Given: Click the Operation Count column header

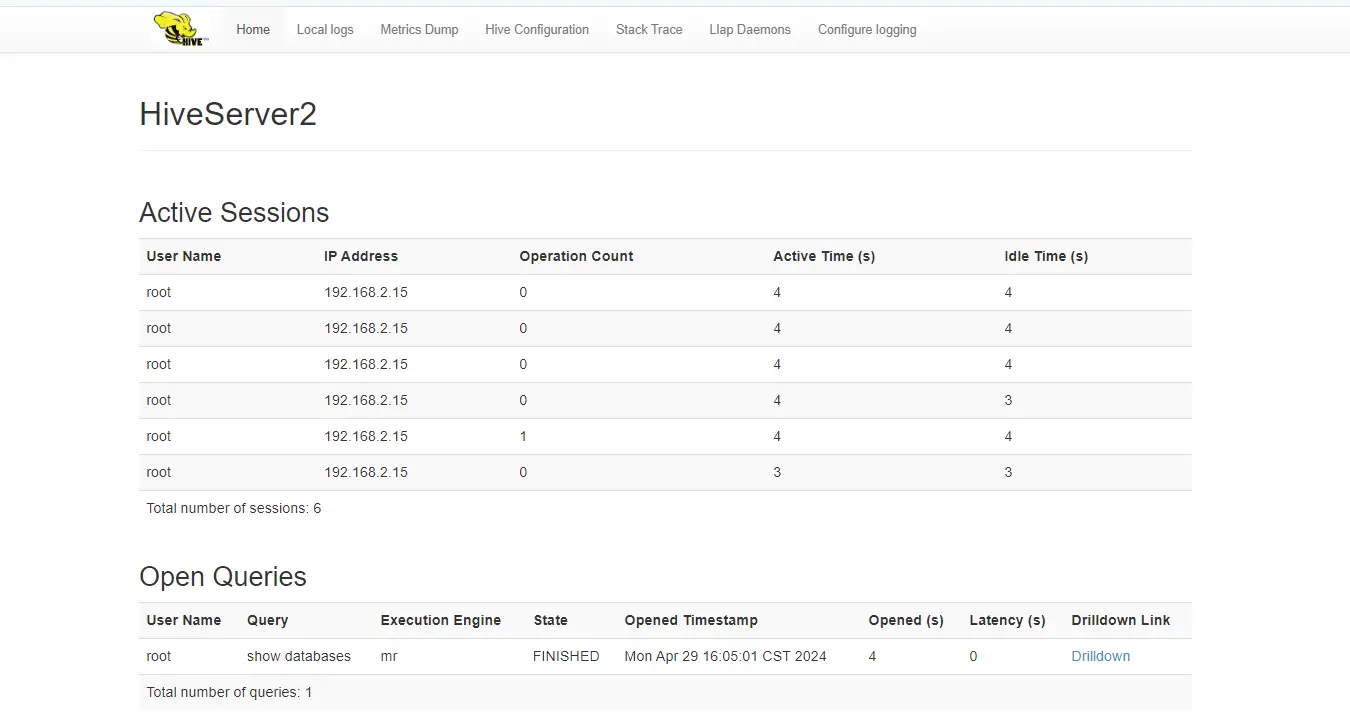Looking at the screenshot, I should 576,257.
